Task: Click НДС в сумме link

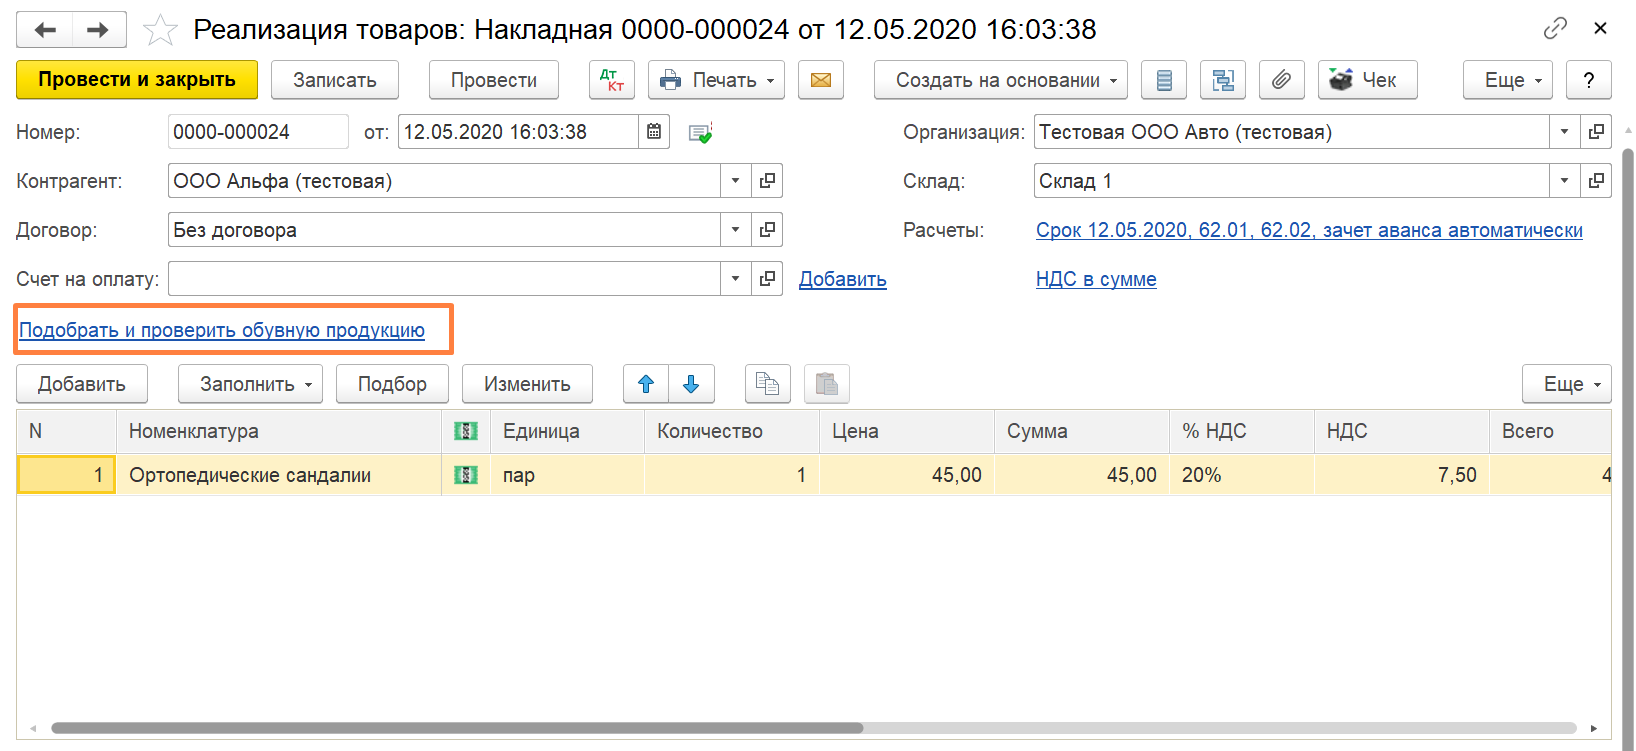Action: coord(1096,280)
